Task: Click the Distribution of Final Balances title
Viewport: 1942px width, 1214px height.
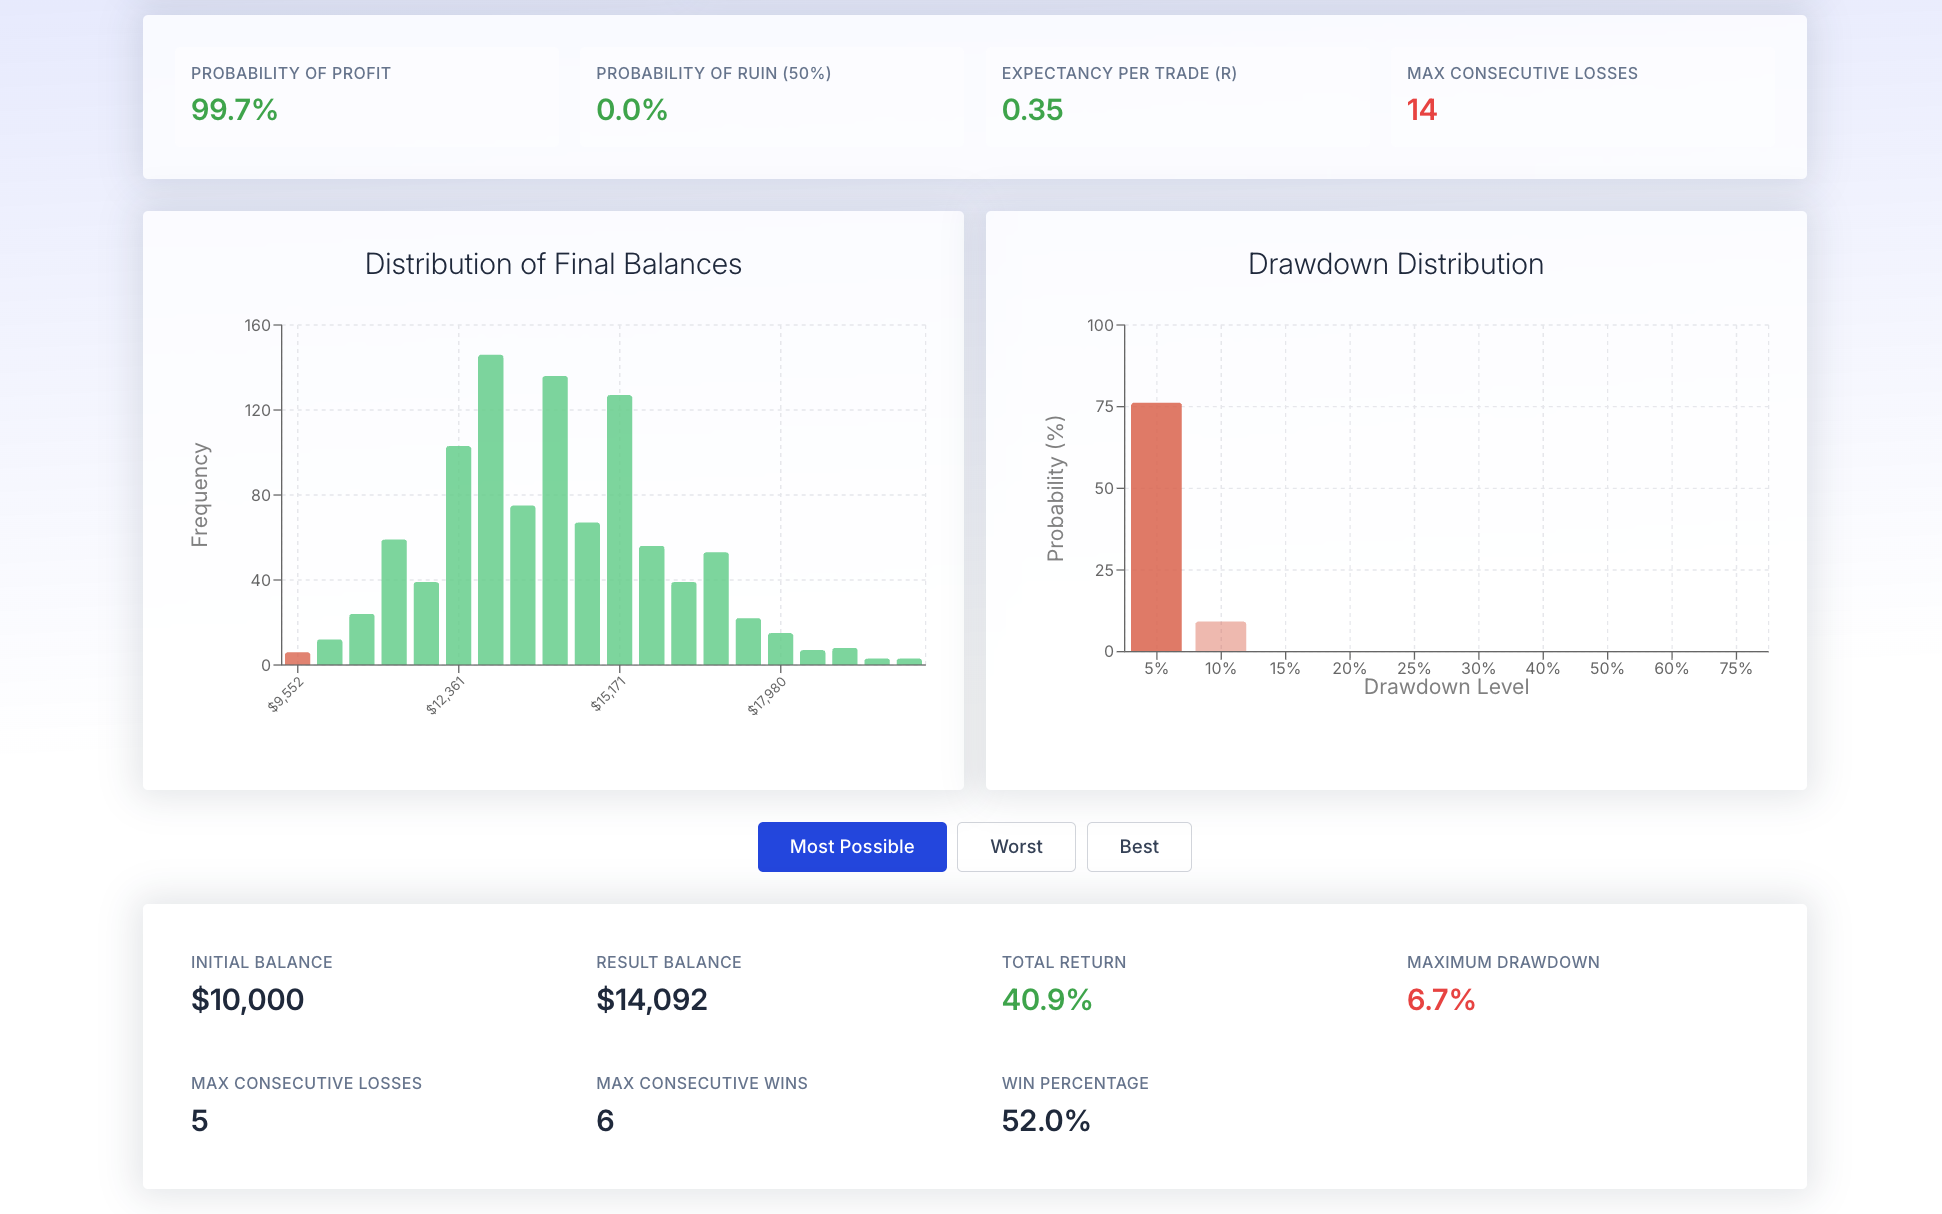Action: pos(553,264)
